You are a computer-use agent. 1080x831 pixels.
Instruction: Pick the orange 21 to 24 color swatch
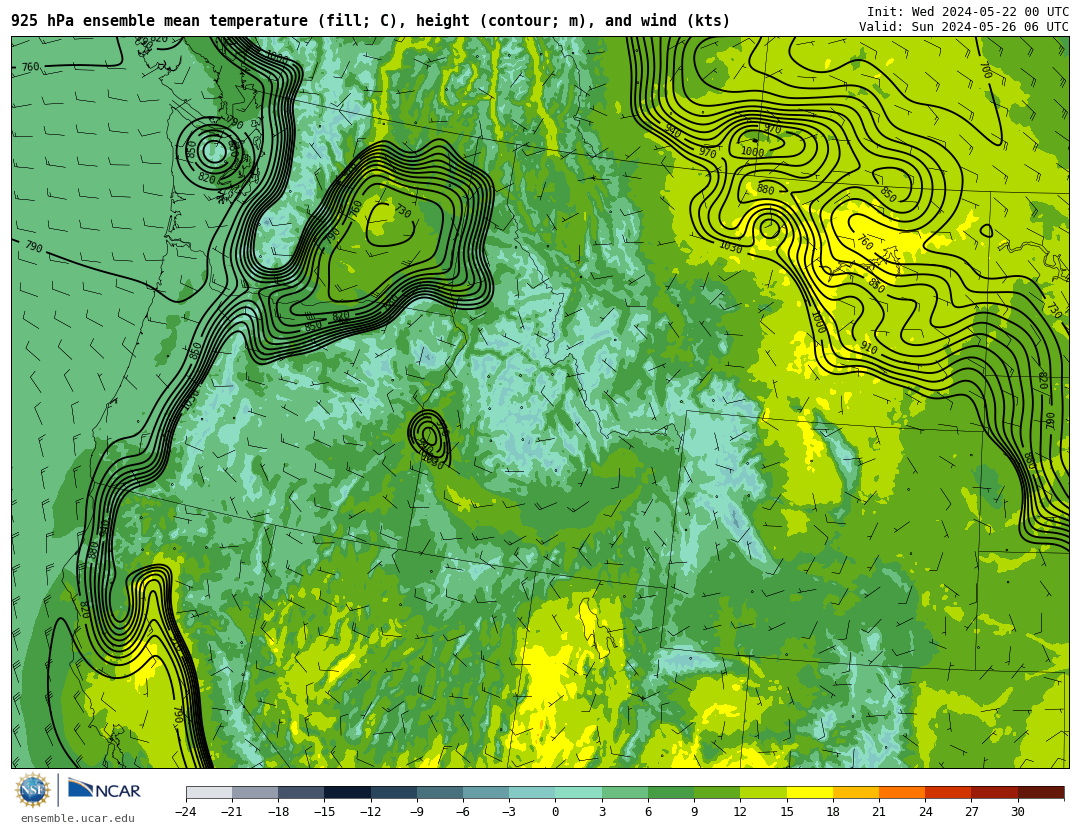(x=902, y=792)
